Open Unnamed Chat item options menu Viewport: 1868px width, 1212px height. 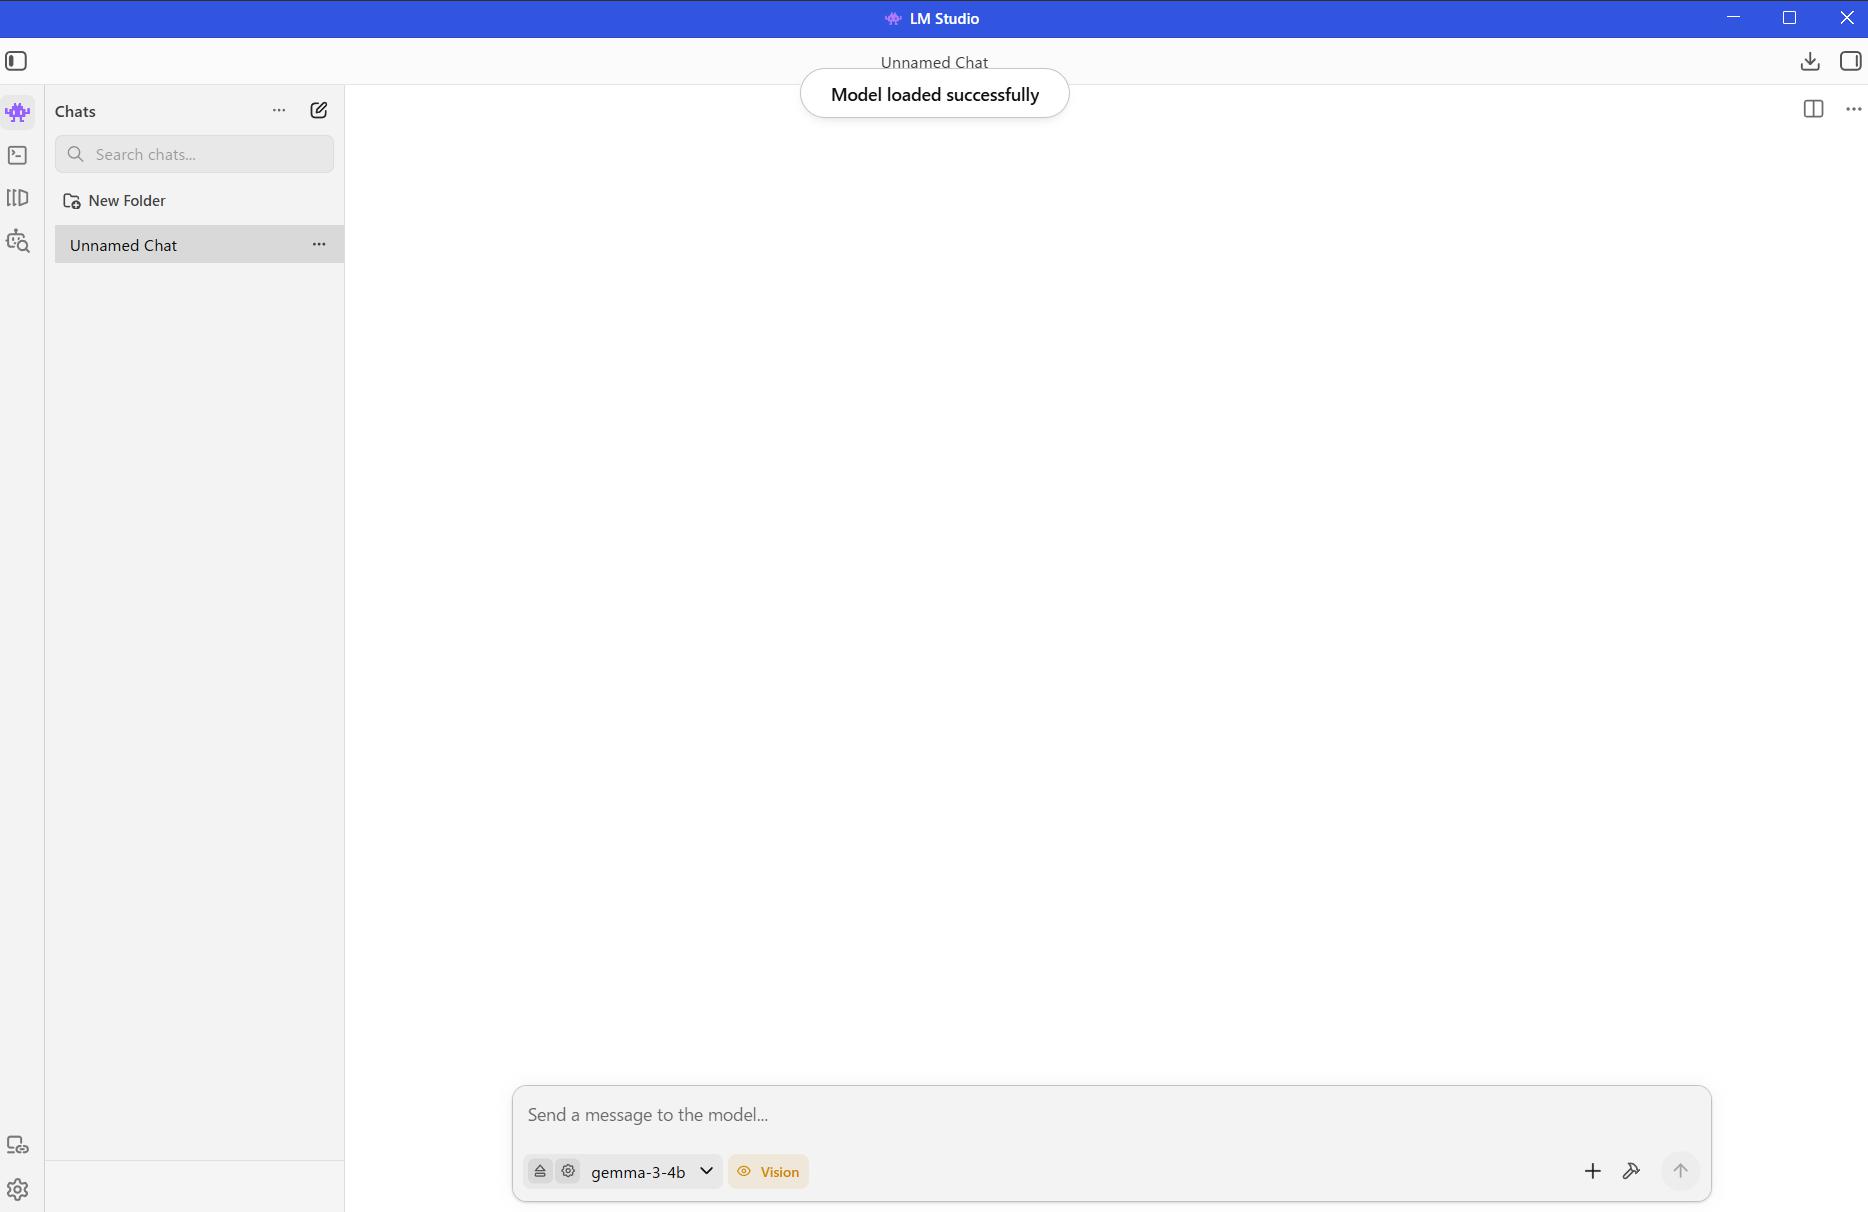click(x=319, y=245)
